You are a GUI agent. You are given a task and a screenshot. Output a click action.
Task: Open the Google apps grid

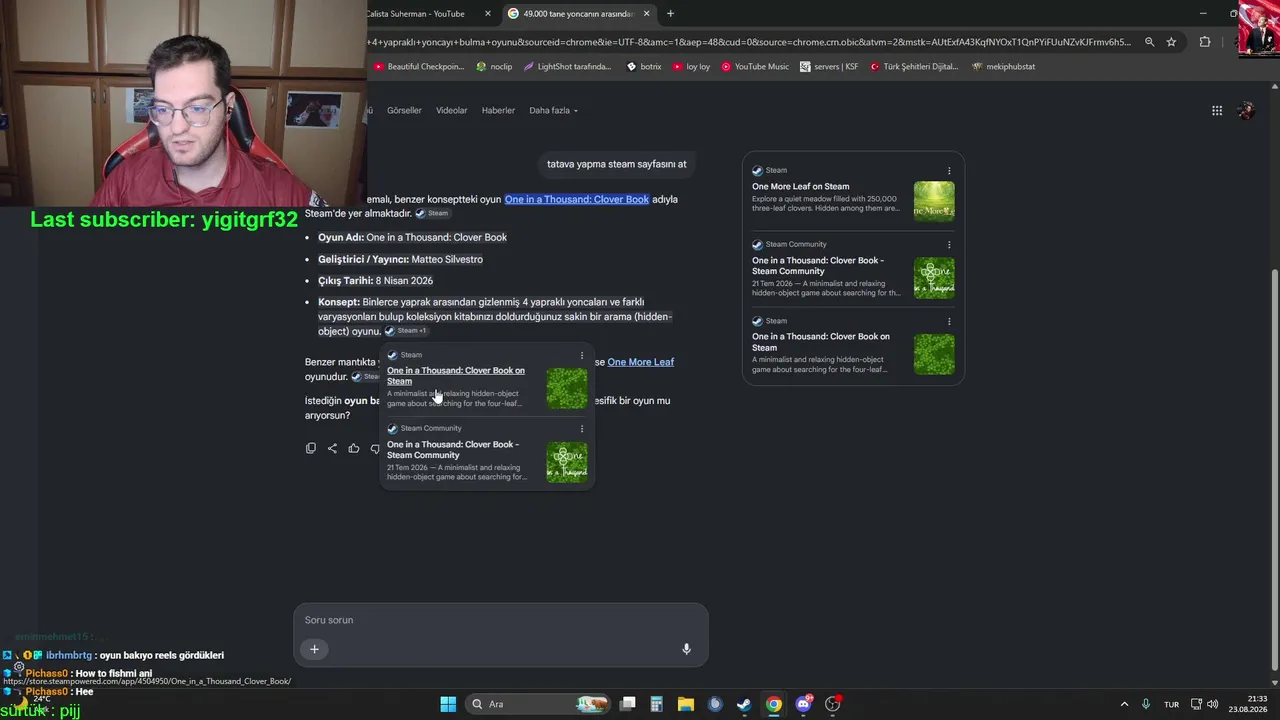[x=1217, y=111]
